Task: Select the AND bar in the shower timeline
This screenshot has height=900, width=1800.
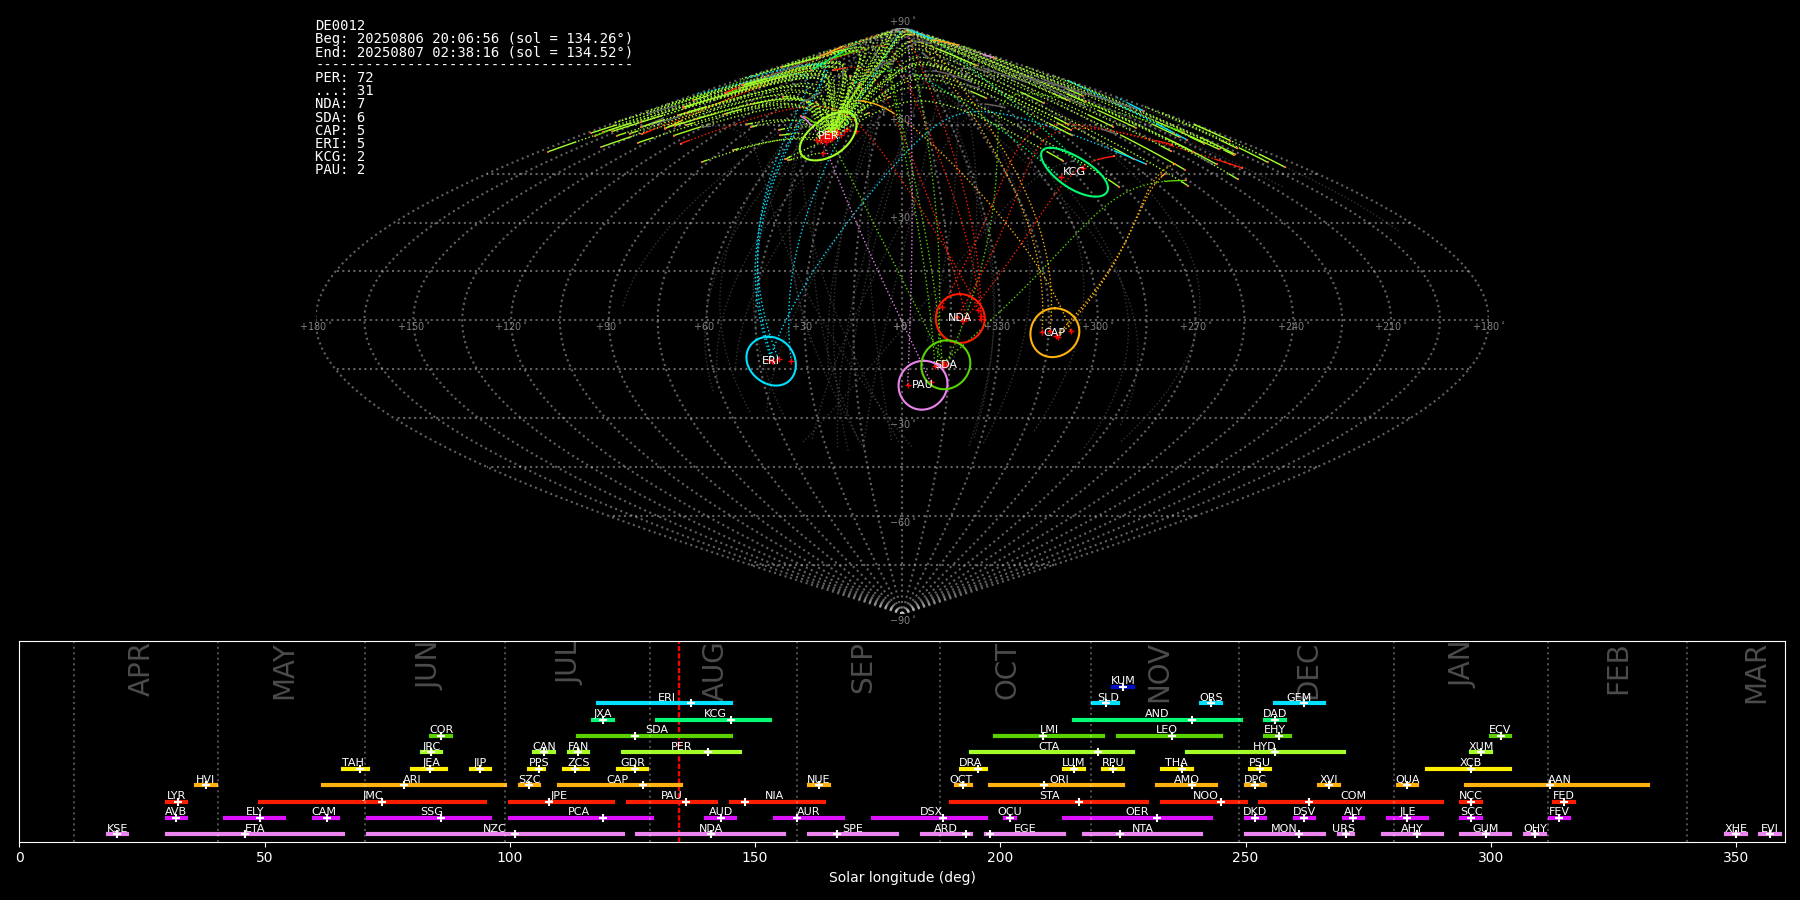Action: (1157, 720)
